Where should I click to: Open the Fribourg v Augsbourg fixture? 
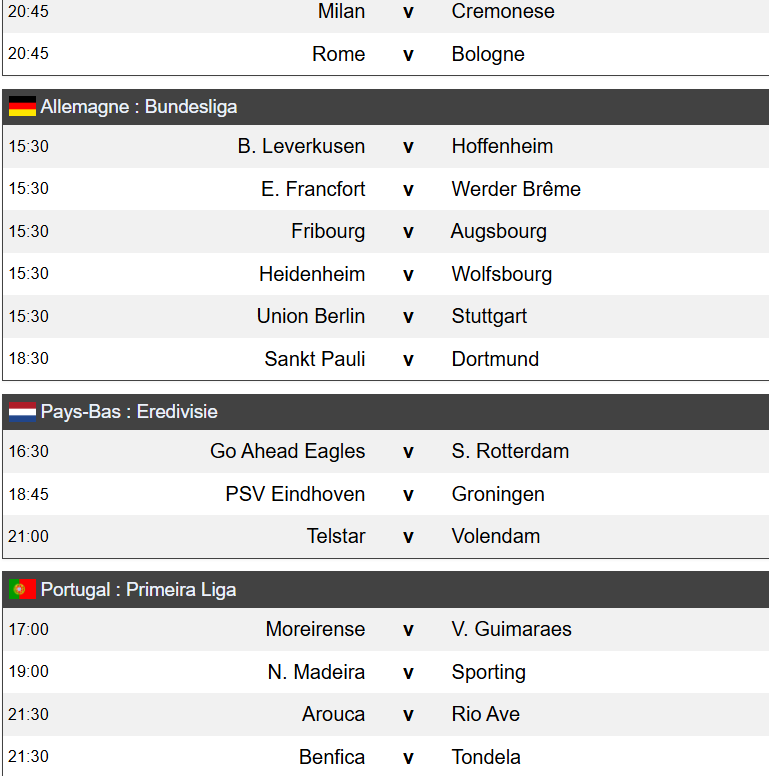408,232
